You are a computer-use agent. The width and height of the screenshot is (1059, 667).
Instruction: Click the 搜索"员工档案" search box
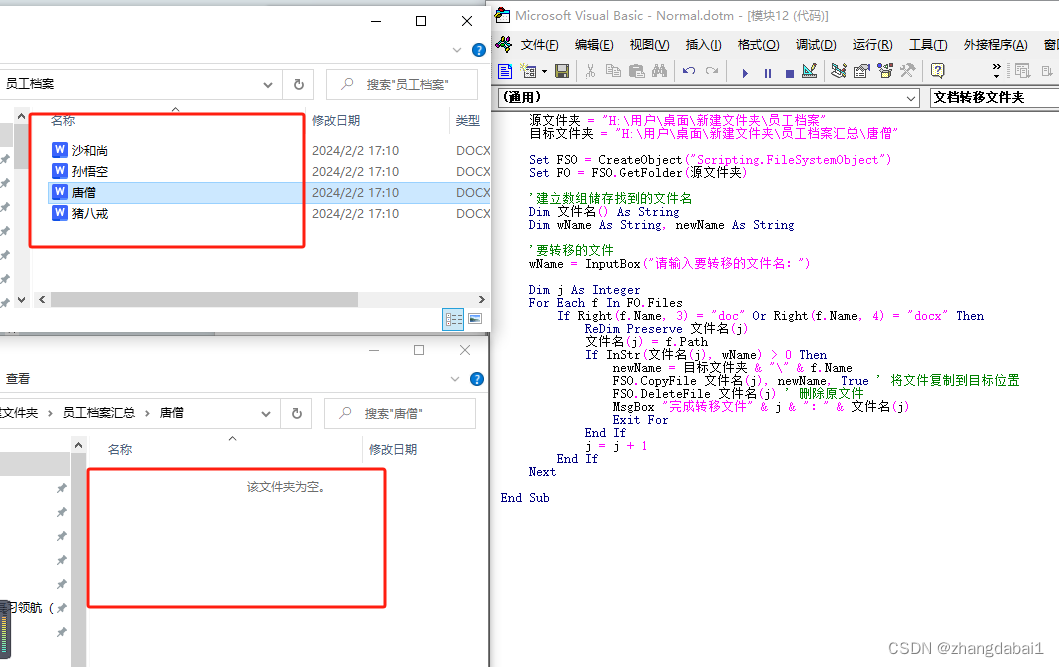coord(402,84)
